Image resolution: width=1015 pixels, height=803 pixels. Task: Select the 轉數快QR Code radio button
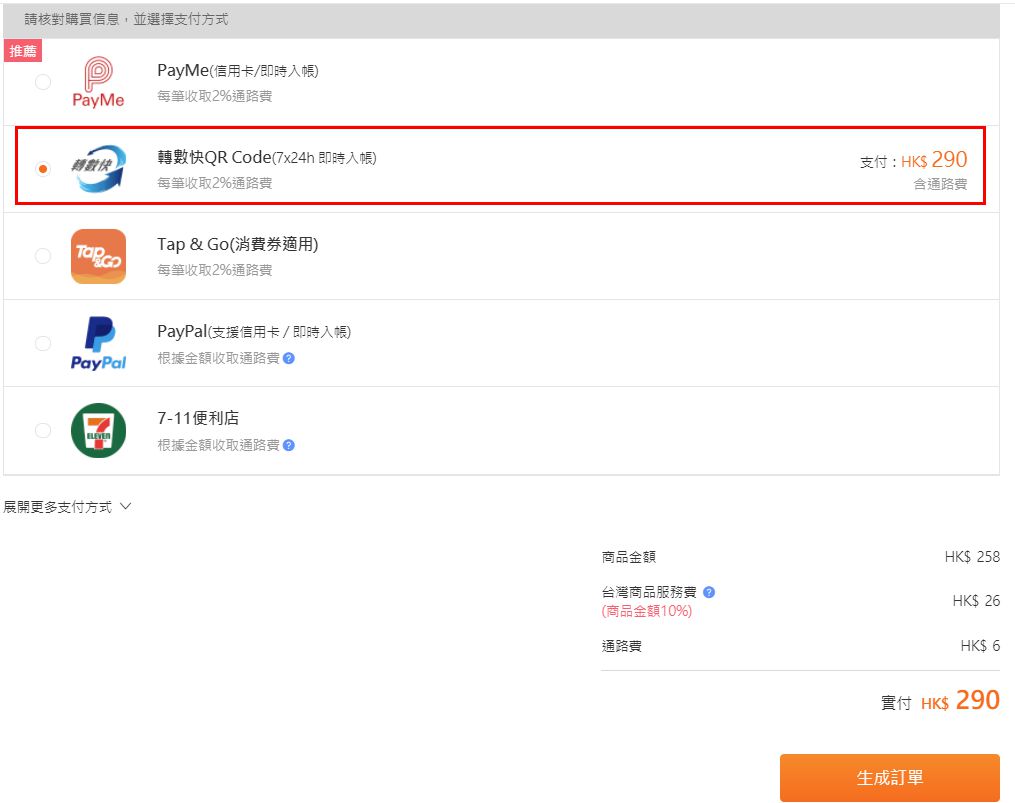[x=43, y=169]
